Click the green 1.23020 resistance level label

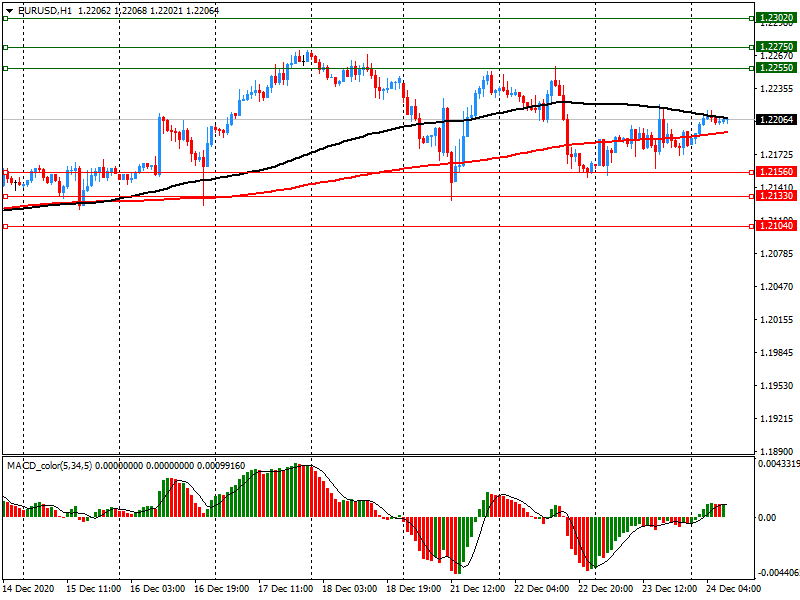[x=776, y=18]
